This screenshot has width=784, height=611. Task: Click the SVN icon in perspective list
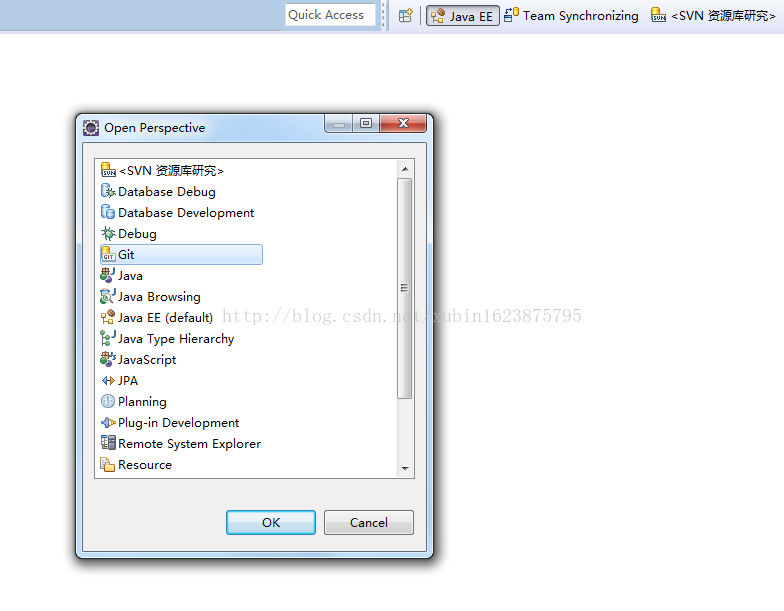pos(108,170)
